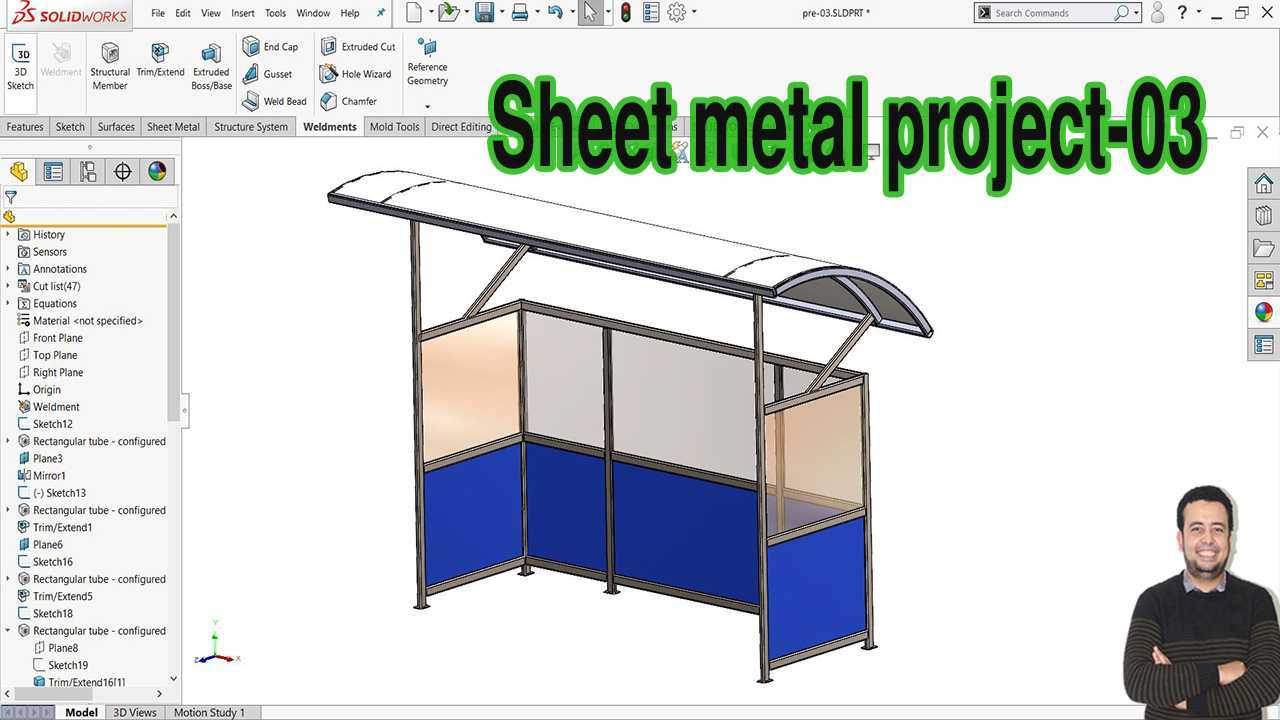This screenshot has height=720, width=1280.
Task: Open the Search Commands dropdown arrow
Action: pos(1137,13)
